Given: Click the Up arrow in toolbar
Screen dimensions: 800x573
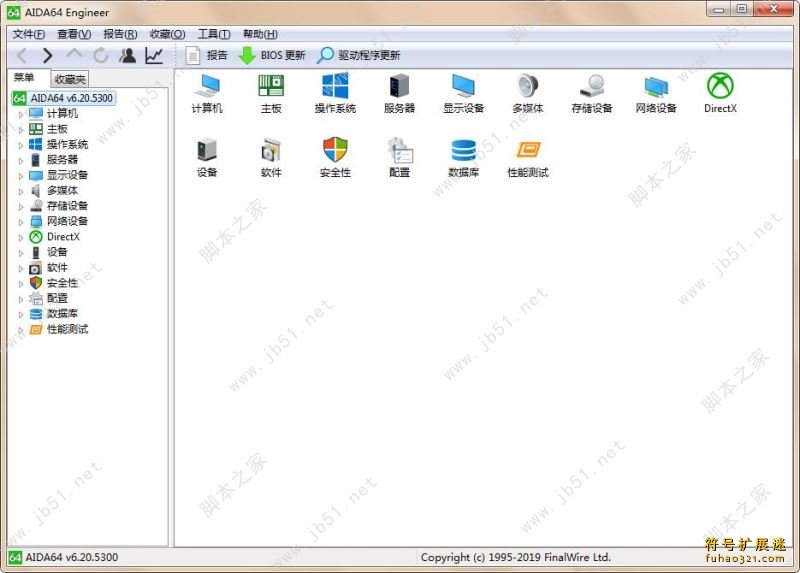Looking at the screenshot, I should pyautogui.click(x=74, y=55).
